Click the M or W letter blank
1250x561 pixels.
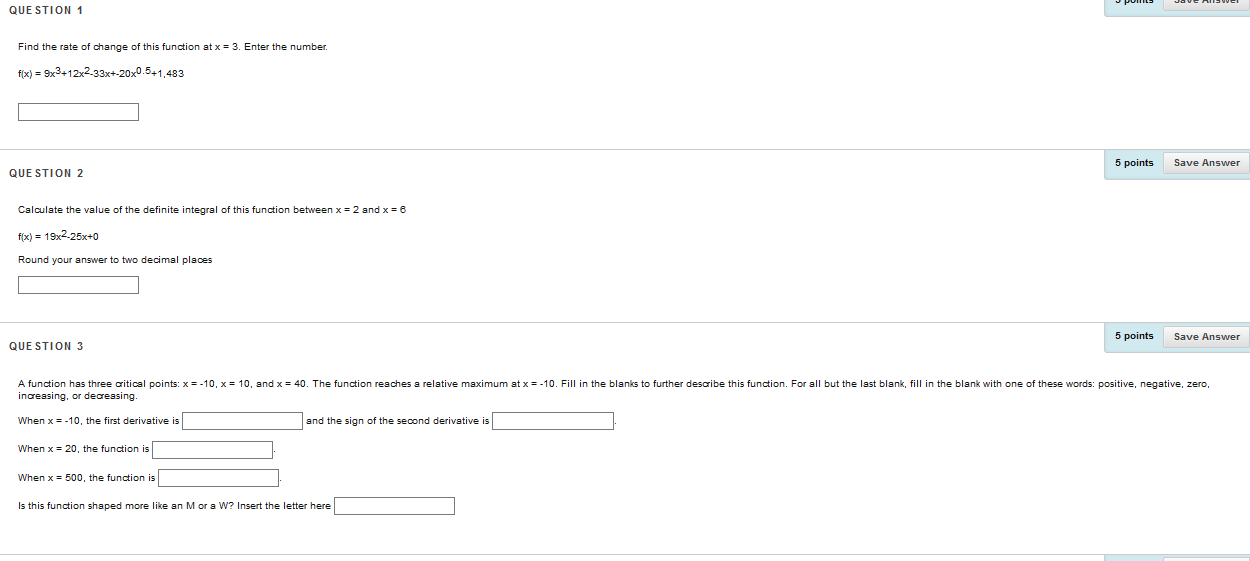(x=394, y=506)
